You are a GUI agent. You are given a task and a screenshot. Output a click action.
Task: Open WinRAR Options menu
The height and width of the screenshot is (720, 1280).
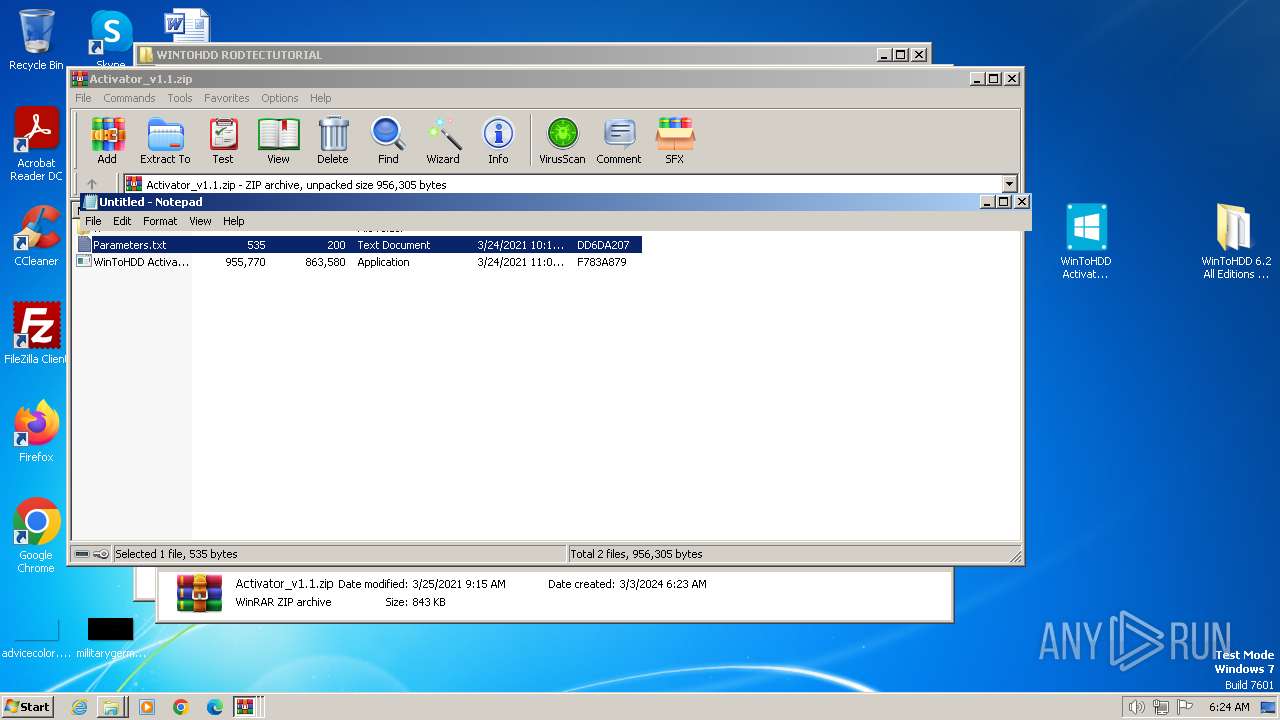click(x=280, y=98)
